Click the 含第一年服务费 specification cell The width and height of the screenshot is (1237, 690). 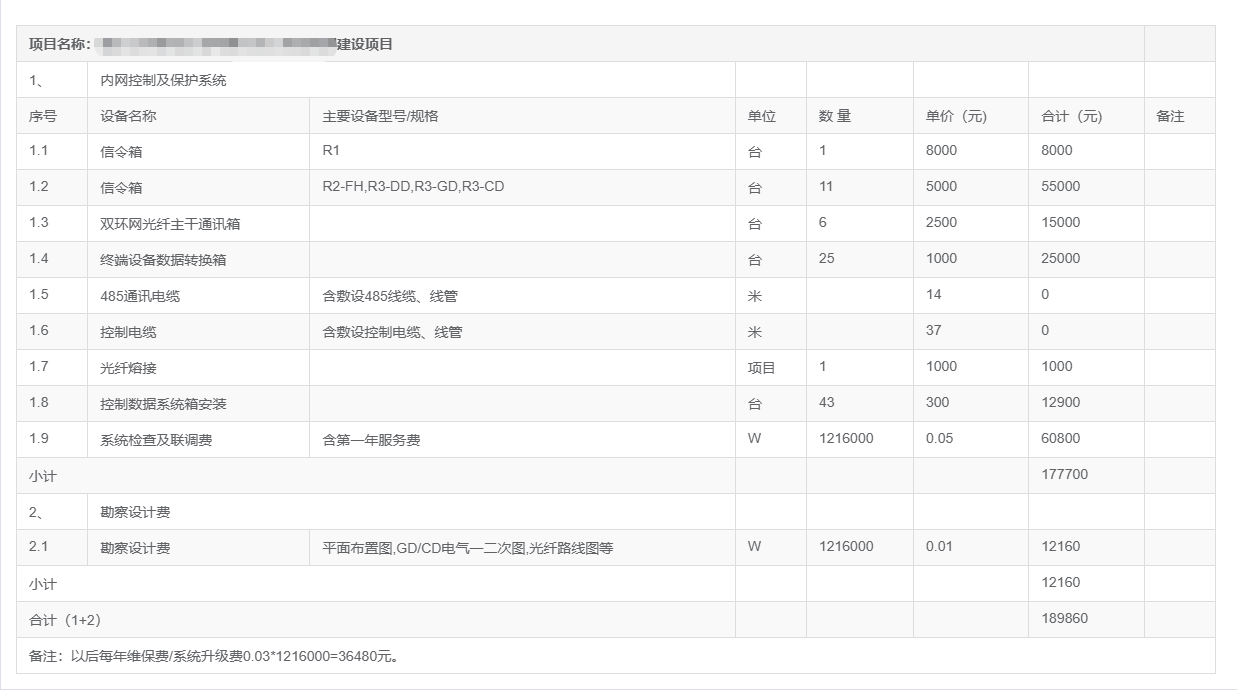(x=371, y=440)
